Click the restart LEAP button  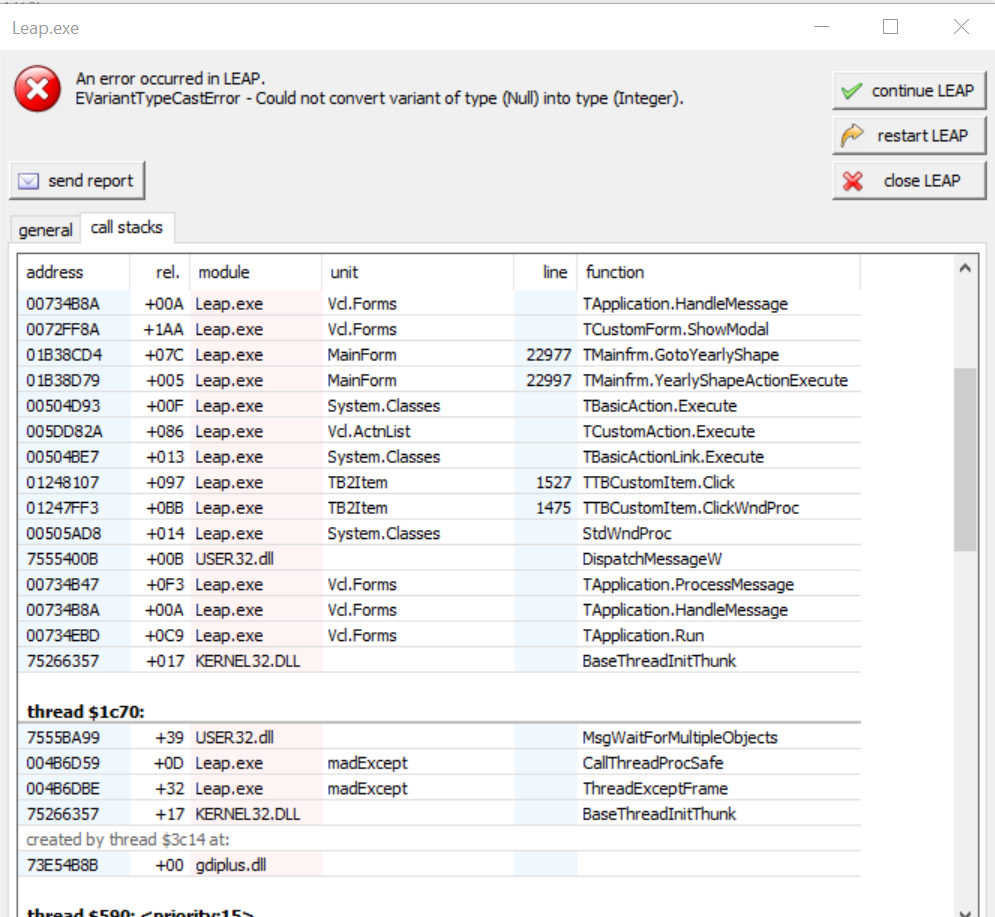click(909, 136)
